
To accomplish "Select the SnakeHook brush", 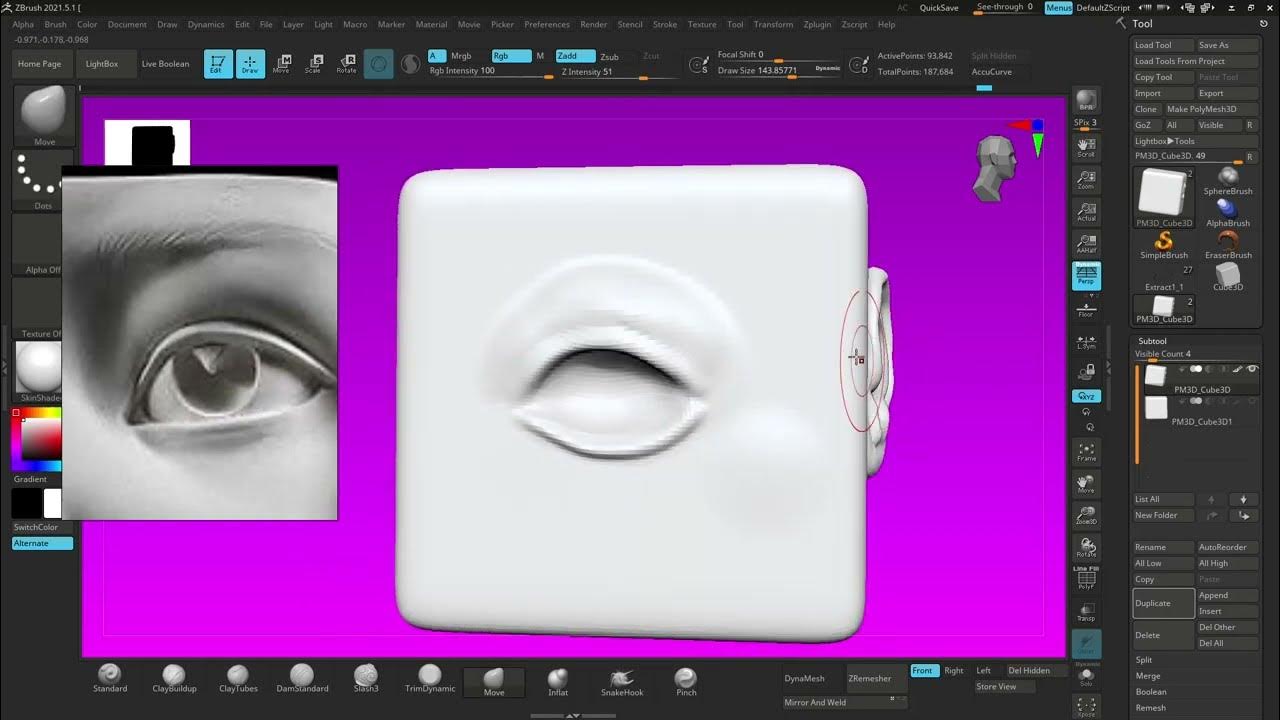I will coord(622,681).
